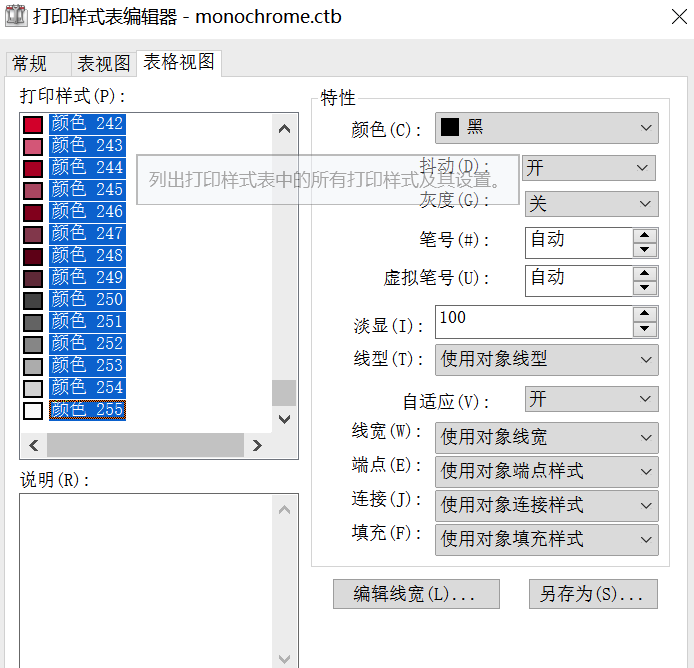Decrease 笔号(#) with the down arrow
This screenshot has height=668, width=694.
(x=645, y=250)
